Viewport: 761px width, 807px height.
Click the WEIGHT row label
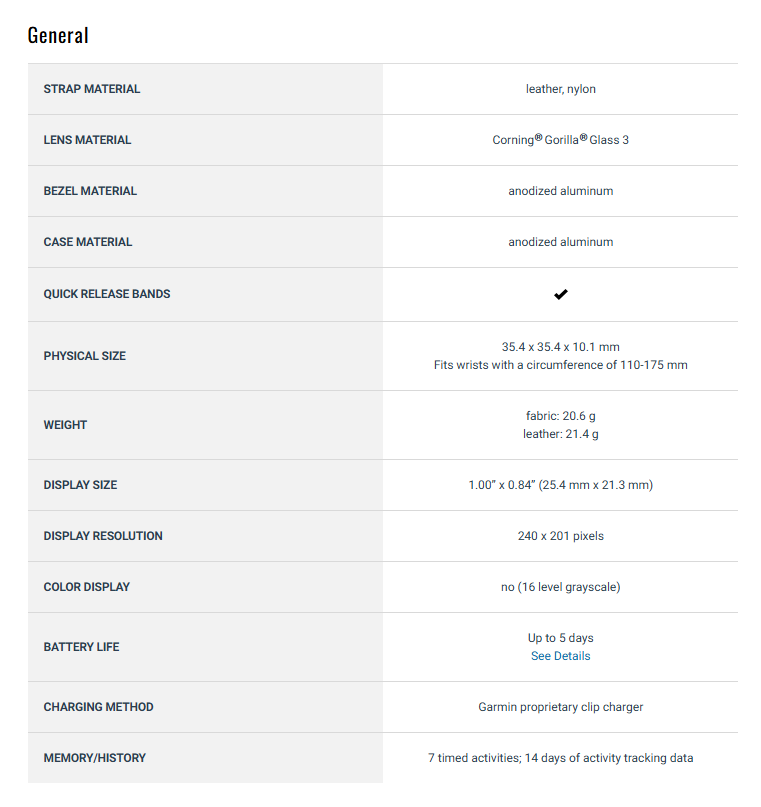point(65,425)
